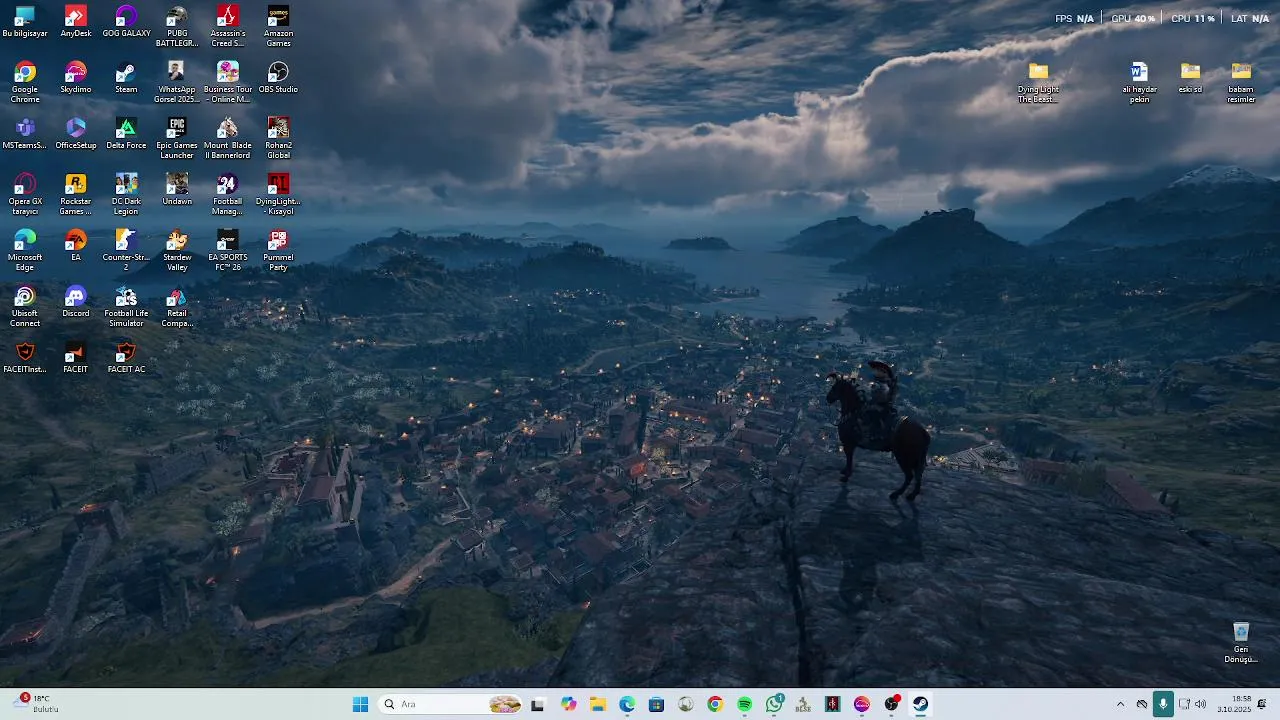
Task: Select the Business Tour desktop shortcut
Action: tap(228, 82)
